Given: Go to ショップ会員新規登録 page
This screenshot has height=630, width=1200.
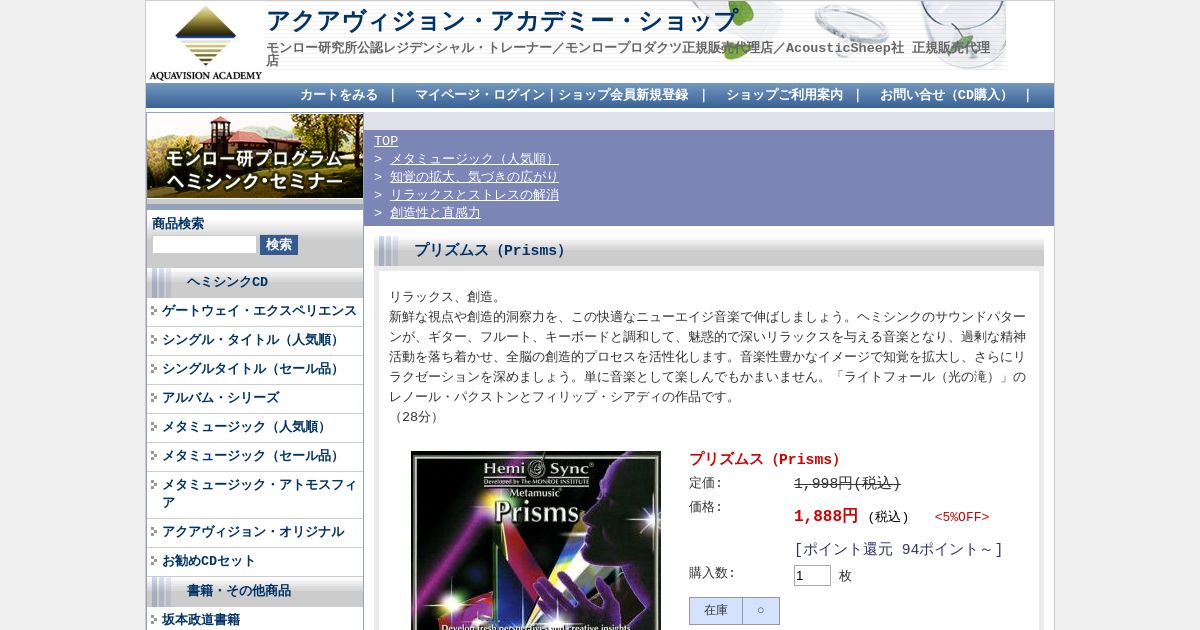Looking at the screenshot, I should click(623, 95).
